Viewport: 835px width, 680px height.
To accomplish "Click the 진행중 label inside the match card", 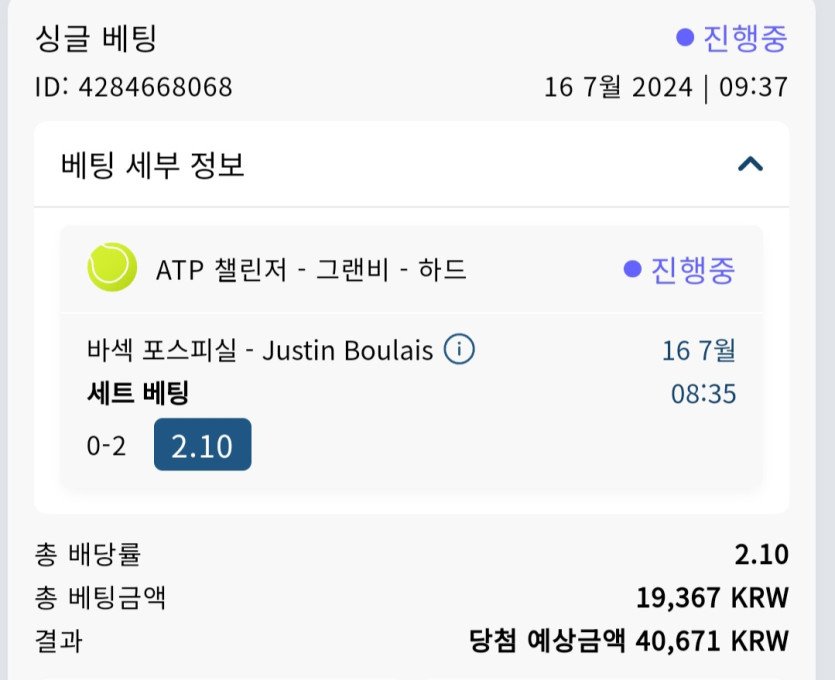I will 692,269.
